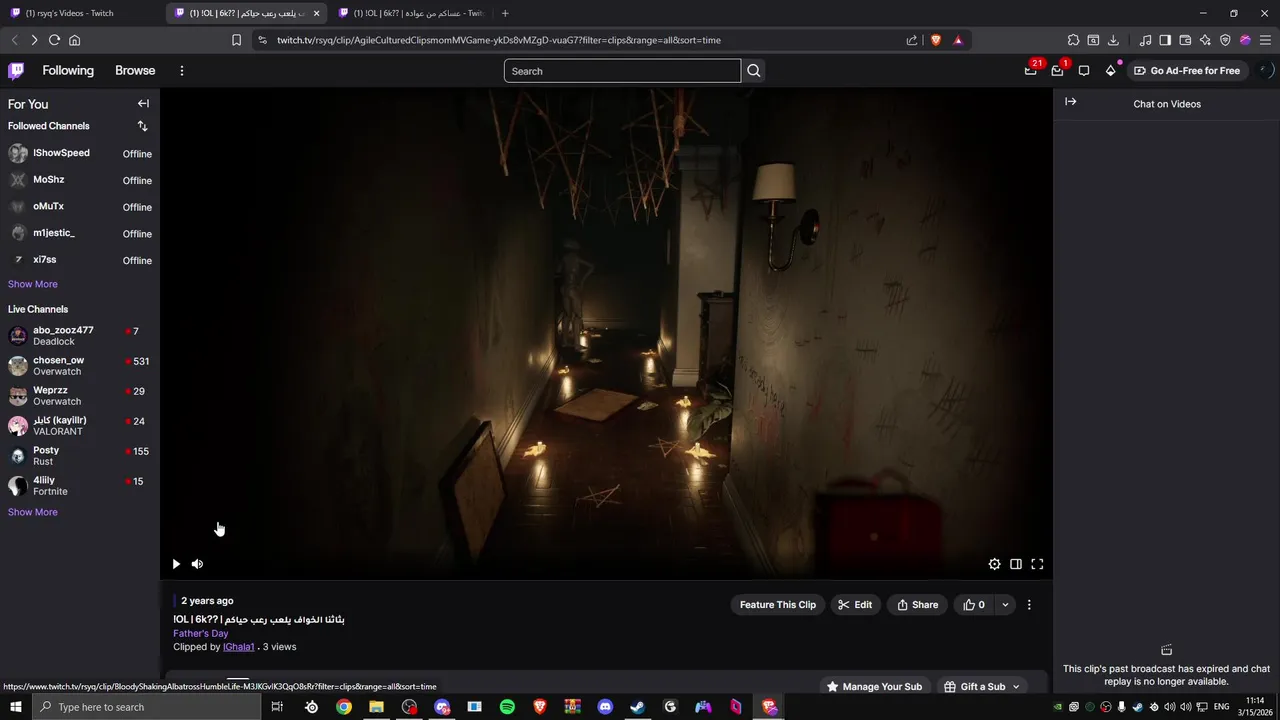Expand the Gift a Sub dropdown arrow
This screenshot has height=720, width=1280.
1016,687
